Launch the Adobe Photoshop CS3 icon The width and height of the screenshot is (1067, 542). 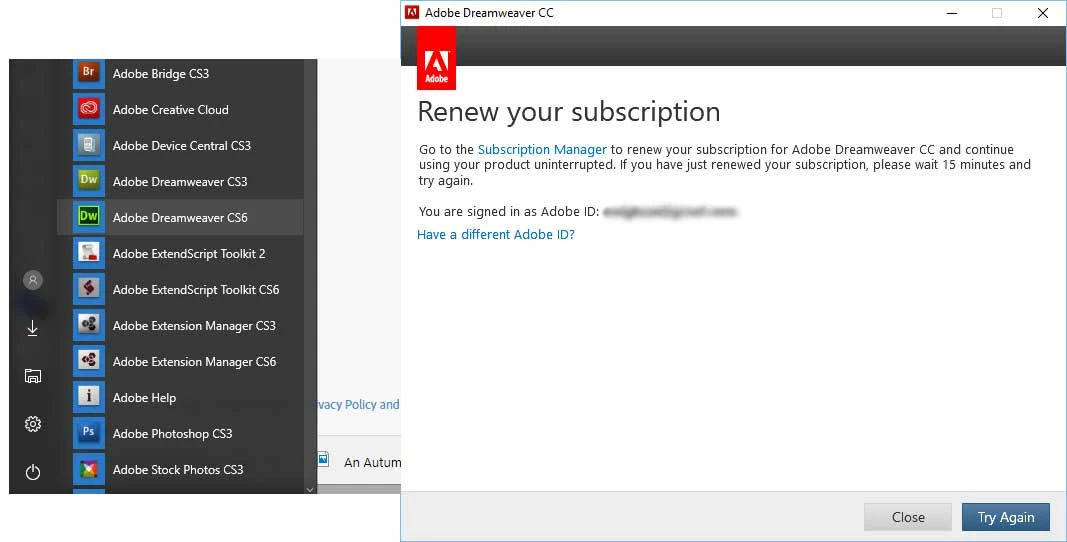[88, 433]
